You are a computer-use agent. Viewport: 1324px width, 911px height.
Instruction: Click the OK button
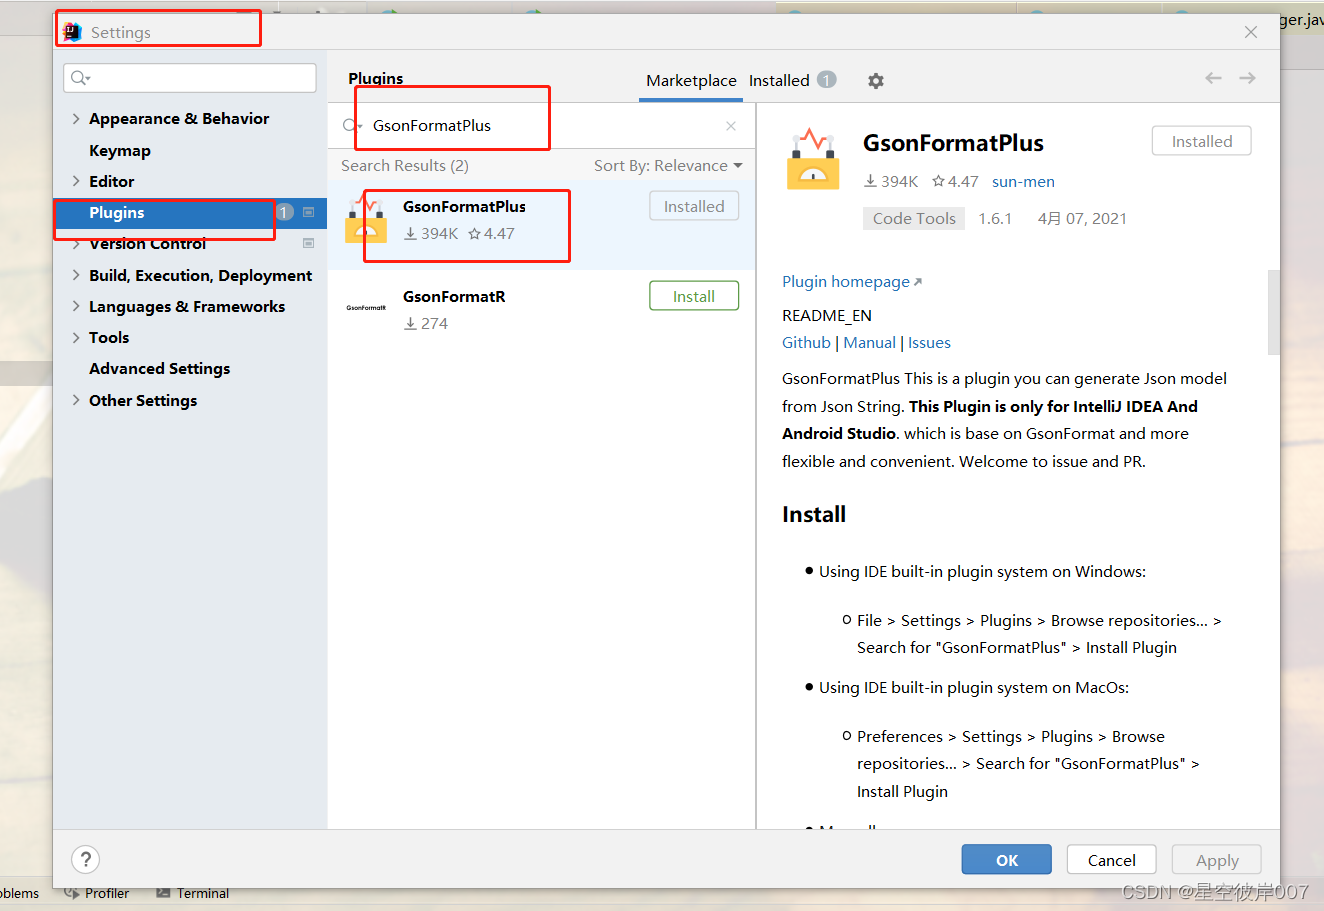click(1007, 859)
